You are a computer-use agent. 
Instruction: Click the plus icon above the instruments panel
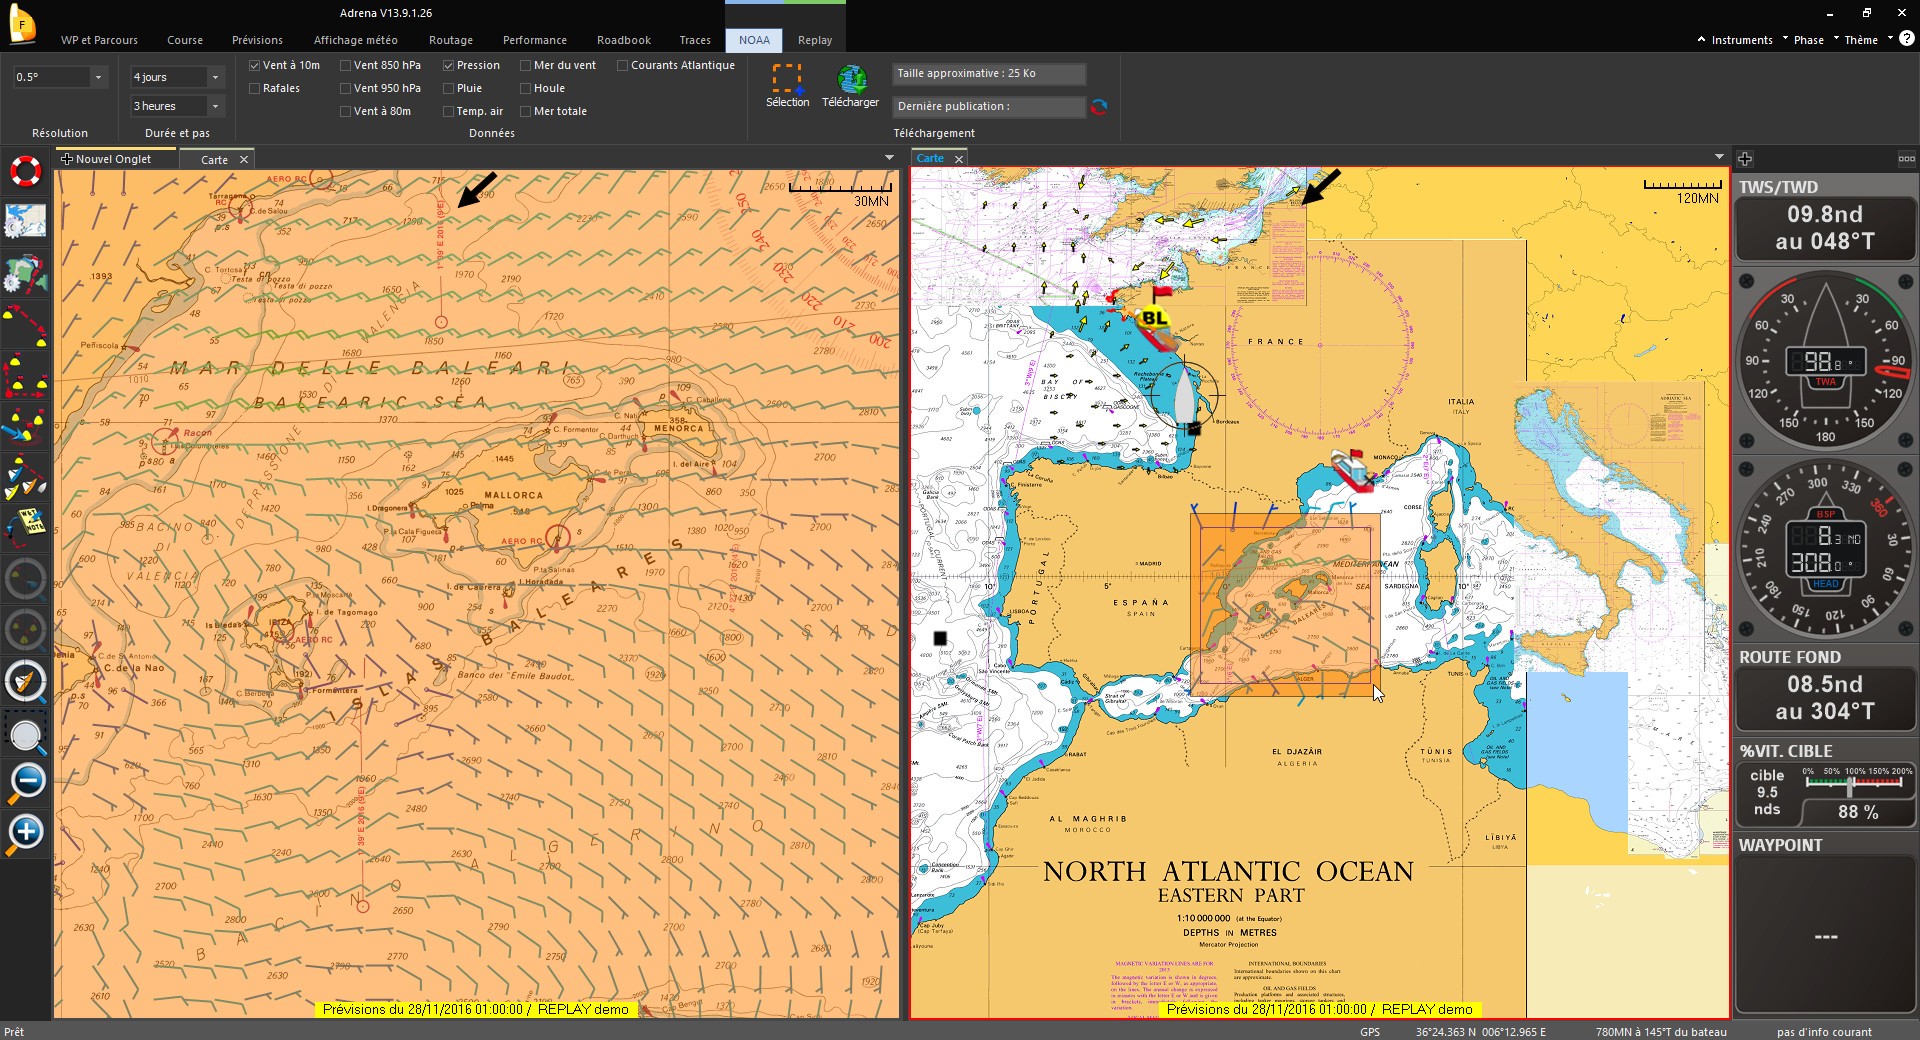pyautogui.click(x=1745, y=159)
